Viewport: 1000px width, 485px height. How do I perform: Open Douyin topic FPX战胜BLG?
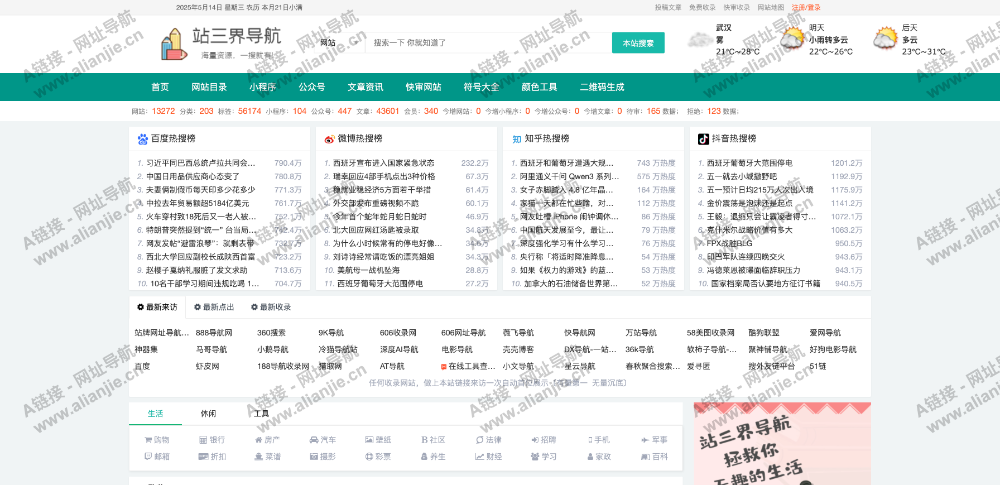pyautogui.click(x=730, y=243)
